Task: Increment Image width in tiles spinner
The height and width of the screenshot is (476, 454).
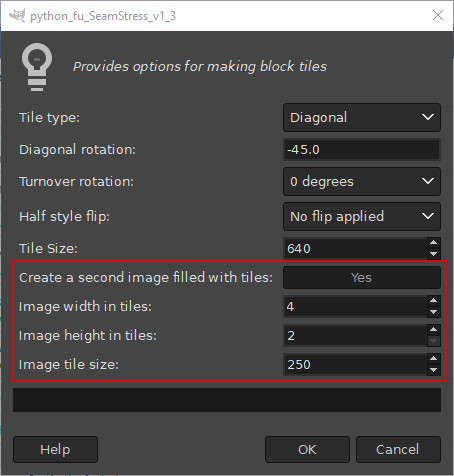Action: coord(433,301)
